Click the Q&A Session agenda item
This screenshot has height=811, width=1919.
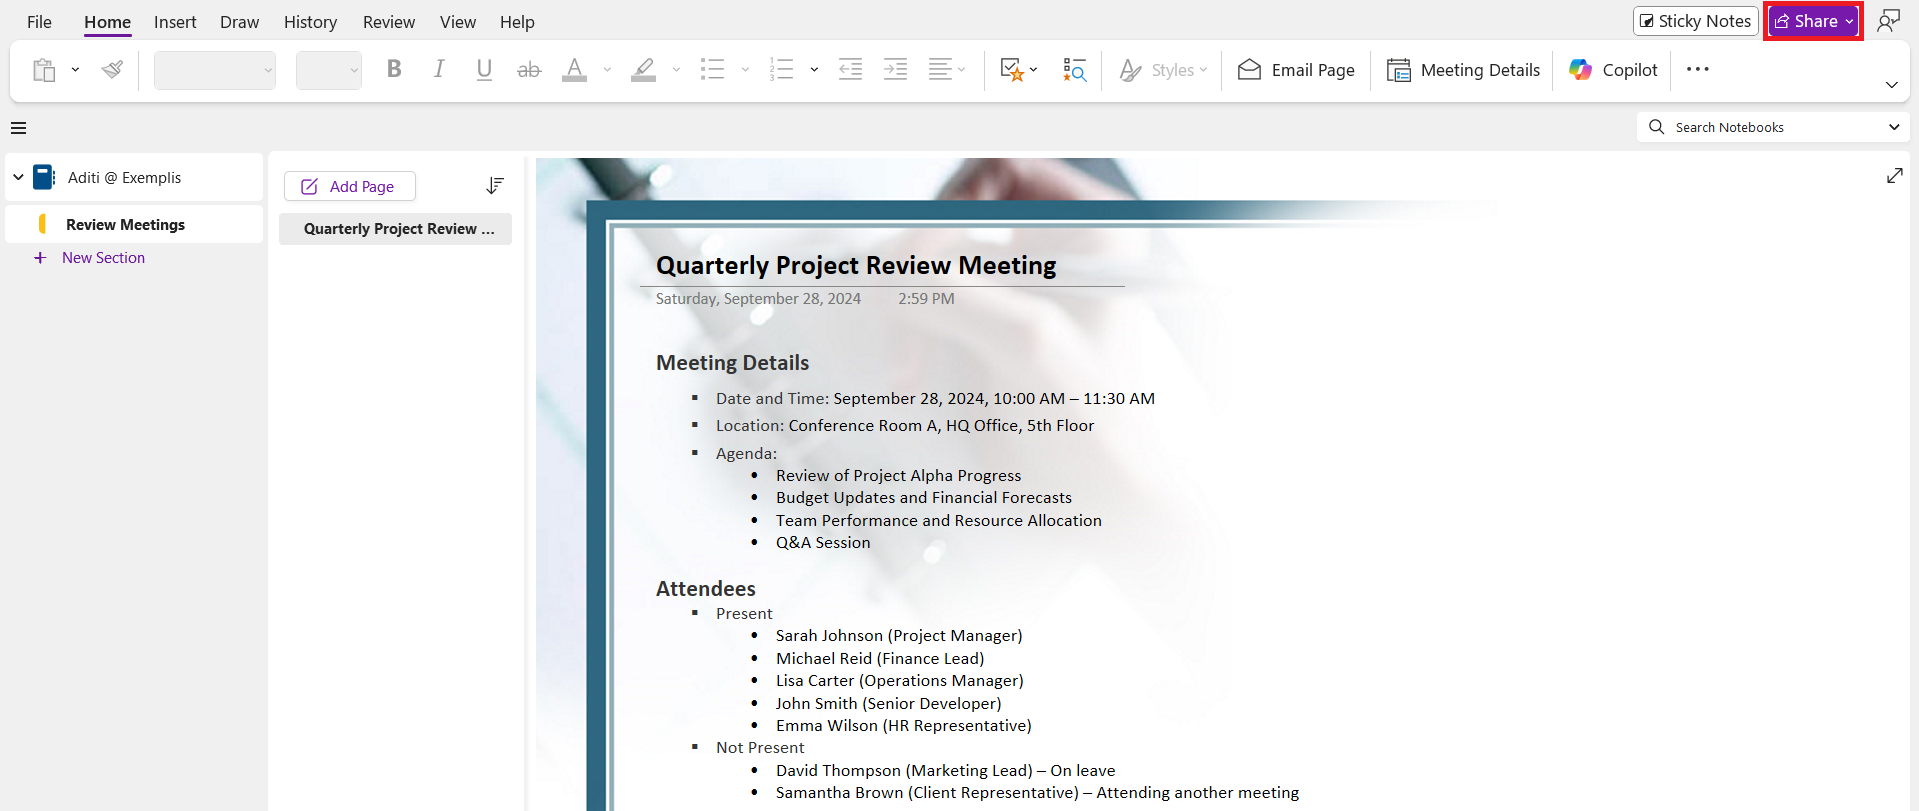823,543
